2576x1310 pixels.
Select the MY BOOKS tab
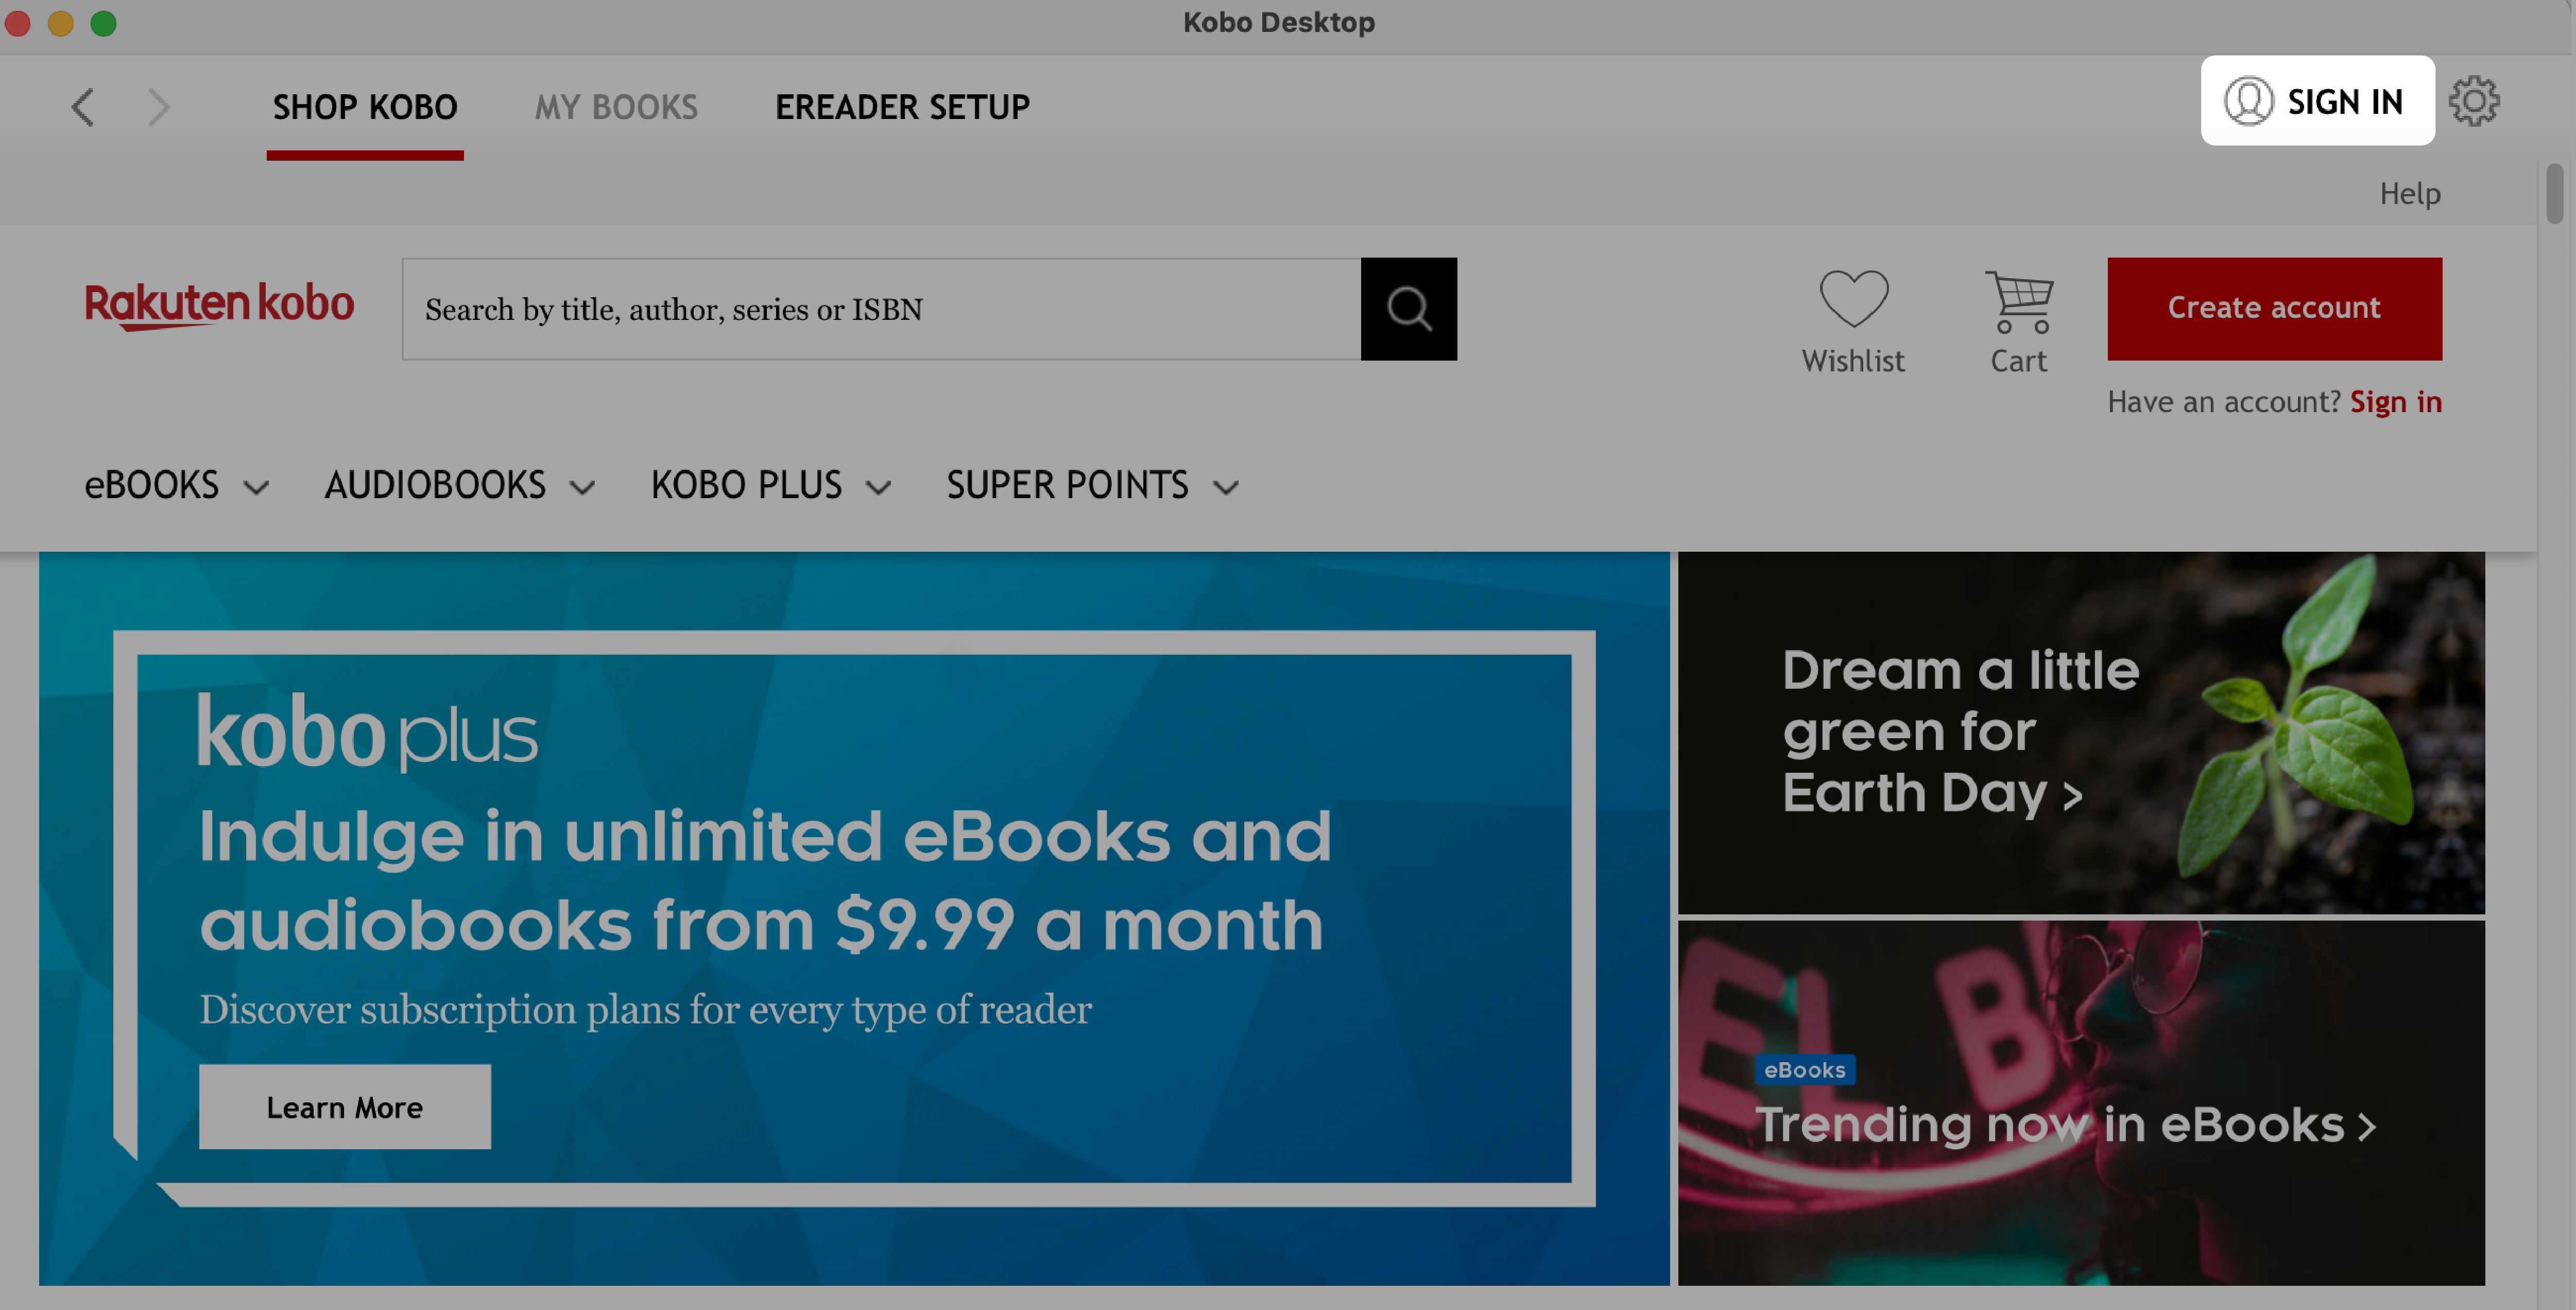click(616, 105)
